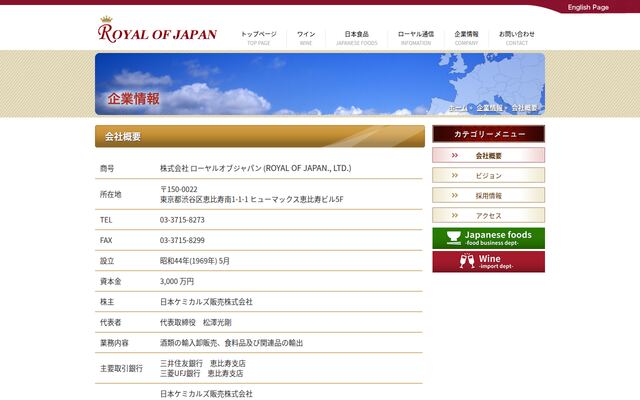
Task: Click the 企業情報 breadcrumb link
Action: click(490, 108)
